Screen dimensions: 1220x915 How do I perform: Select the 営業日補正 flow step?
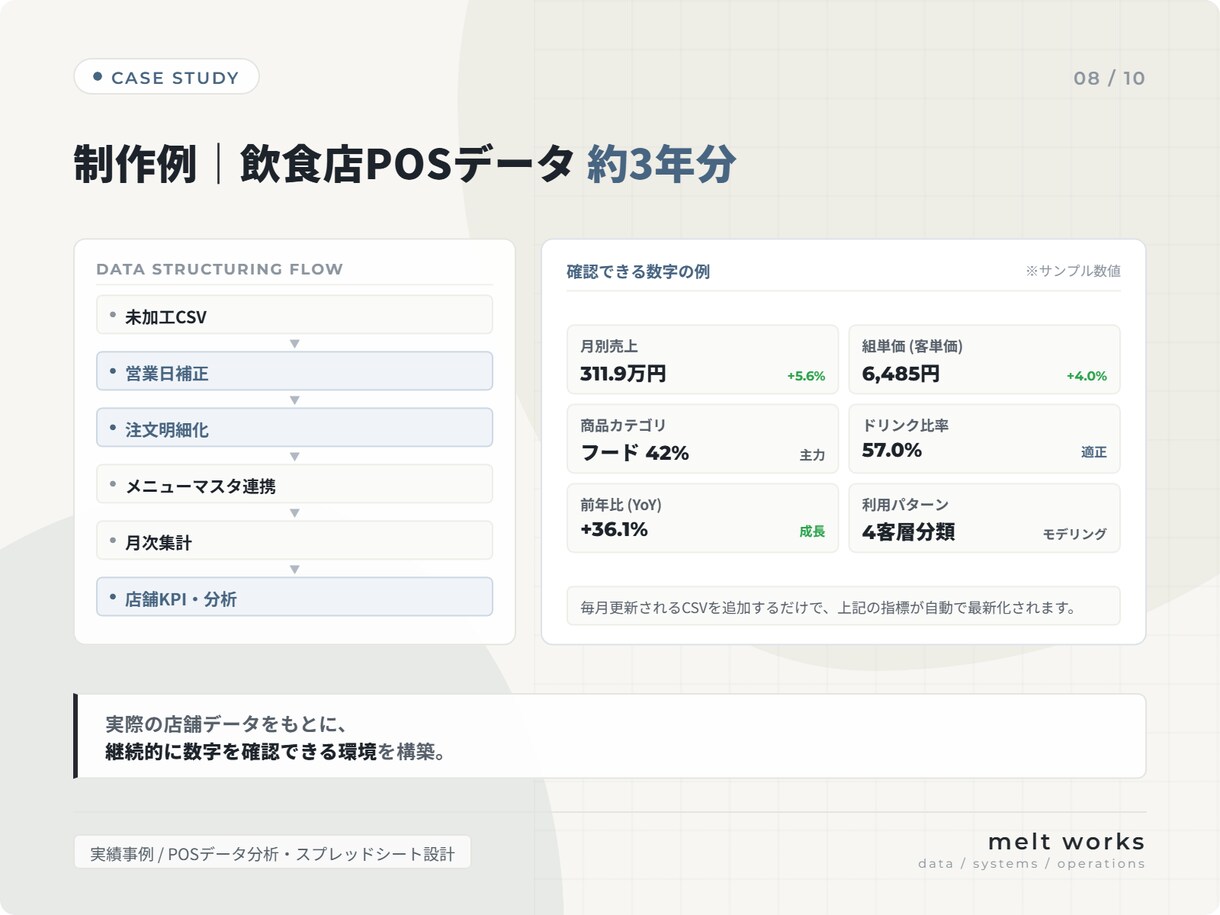pos(294,371)
